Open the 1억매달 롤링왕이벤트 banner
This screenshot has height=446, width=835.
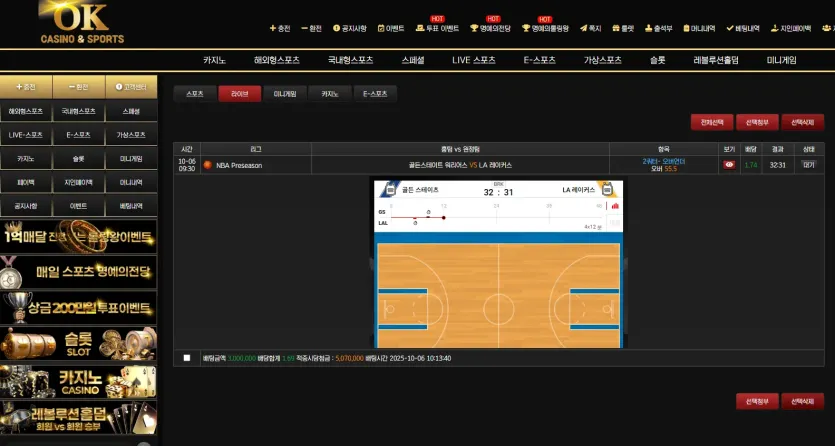point(78,236)
